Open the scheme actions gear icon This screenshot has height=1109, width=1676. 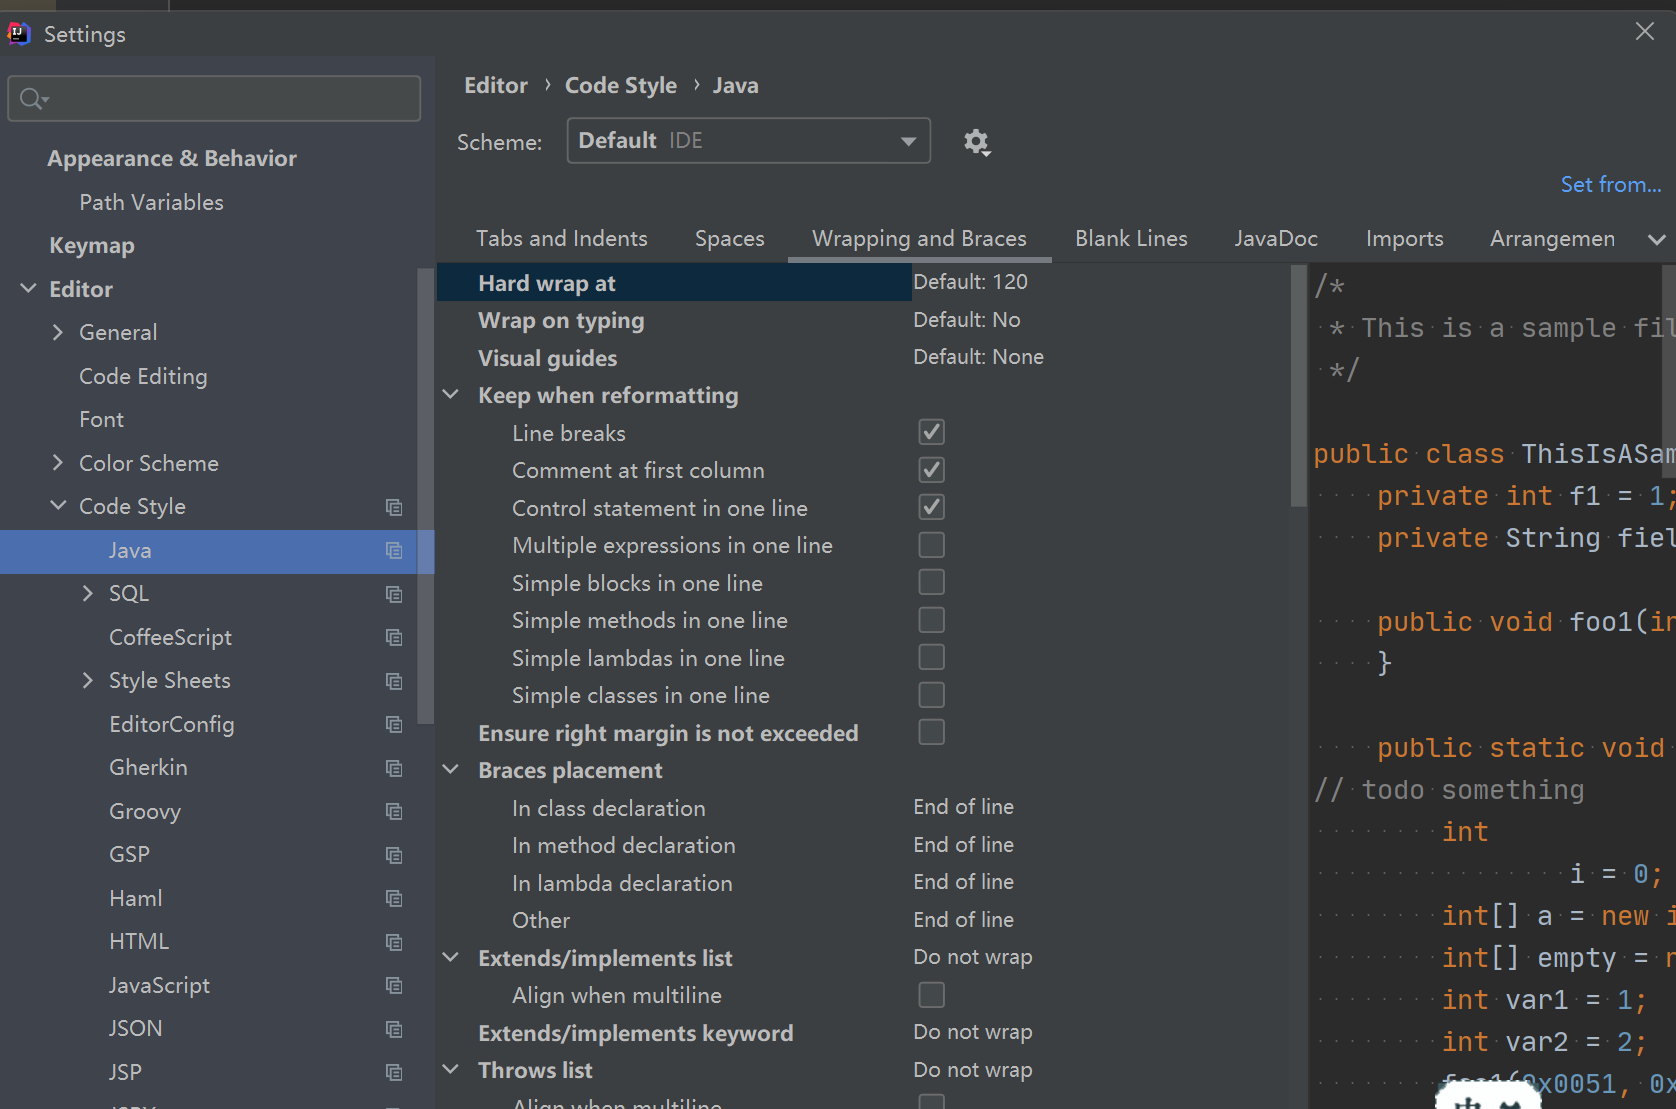[x=976, y=142]
